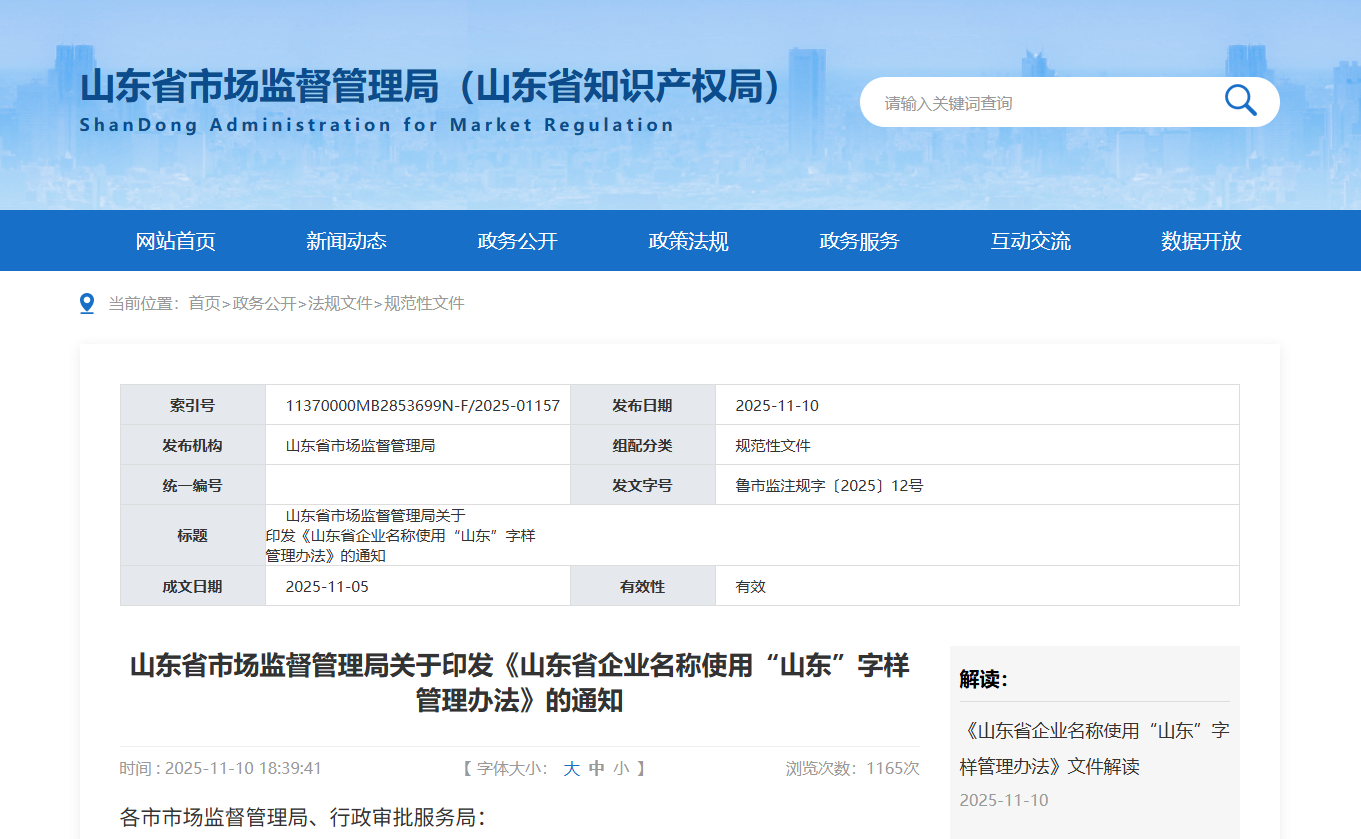Set font size to large (大)
Screen dimensions: 1361x839
(571, 768)
